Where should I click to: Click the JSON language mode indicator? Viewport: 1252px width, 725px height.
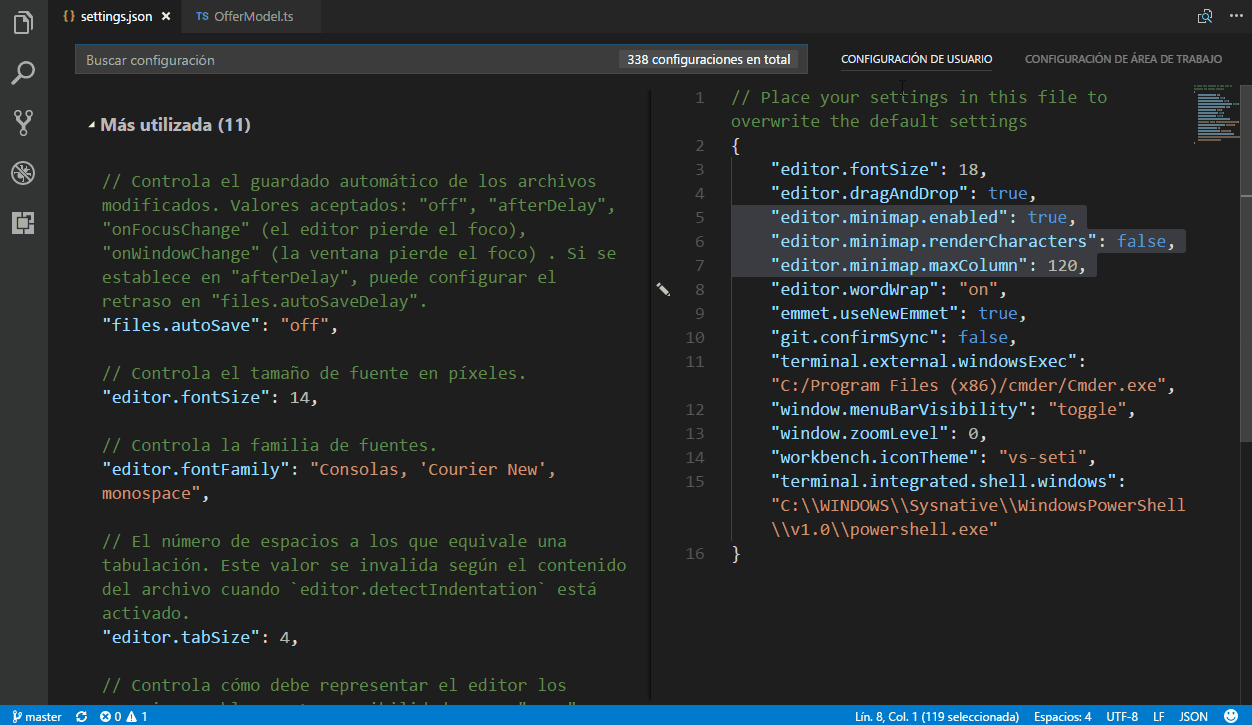click(1193, 717)
